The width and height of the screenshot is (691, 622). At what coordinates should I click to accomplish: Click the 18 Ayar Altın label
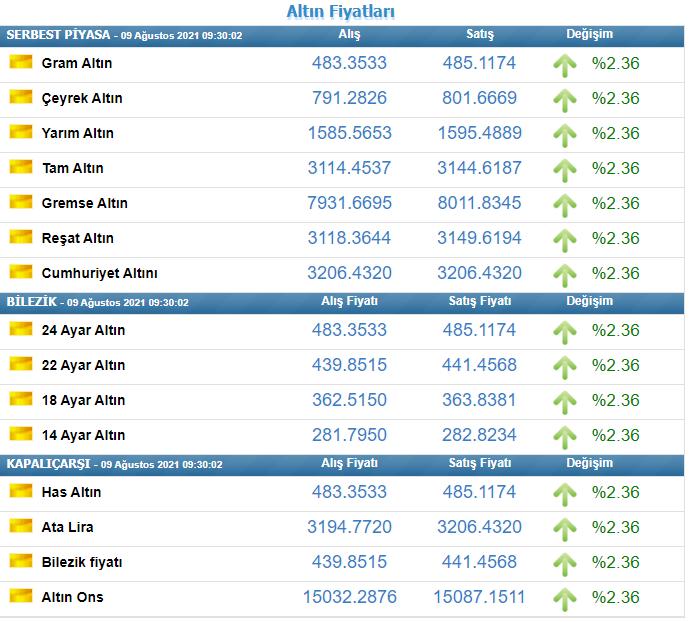click(83, 400)
